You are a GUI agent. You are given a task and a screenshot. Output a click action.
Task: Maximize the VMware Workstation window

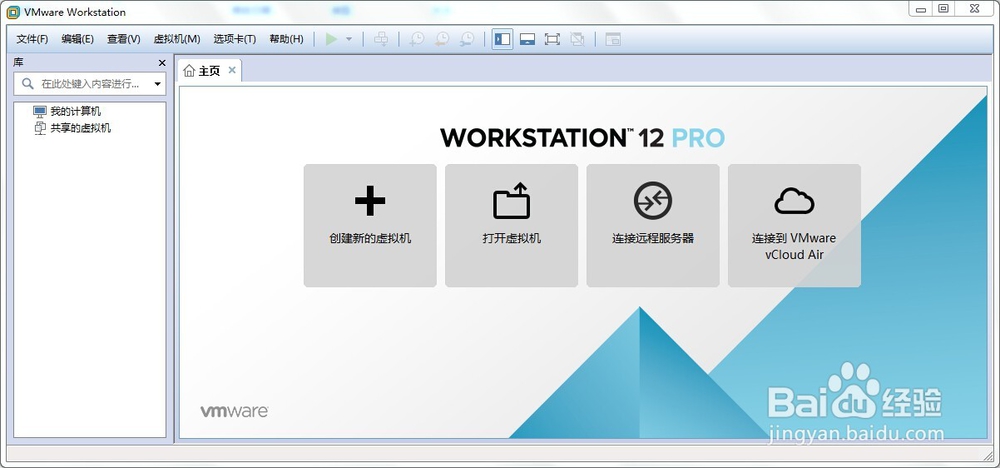click(943, 8)
